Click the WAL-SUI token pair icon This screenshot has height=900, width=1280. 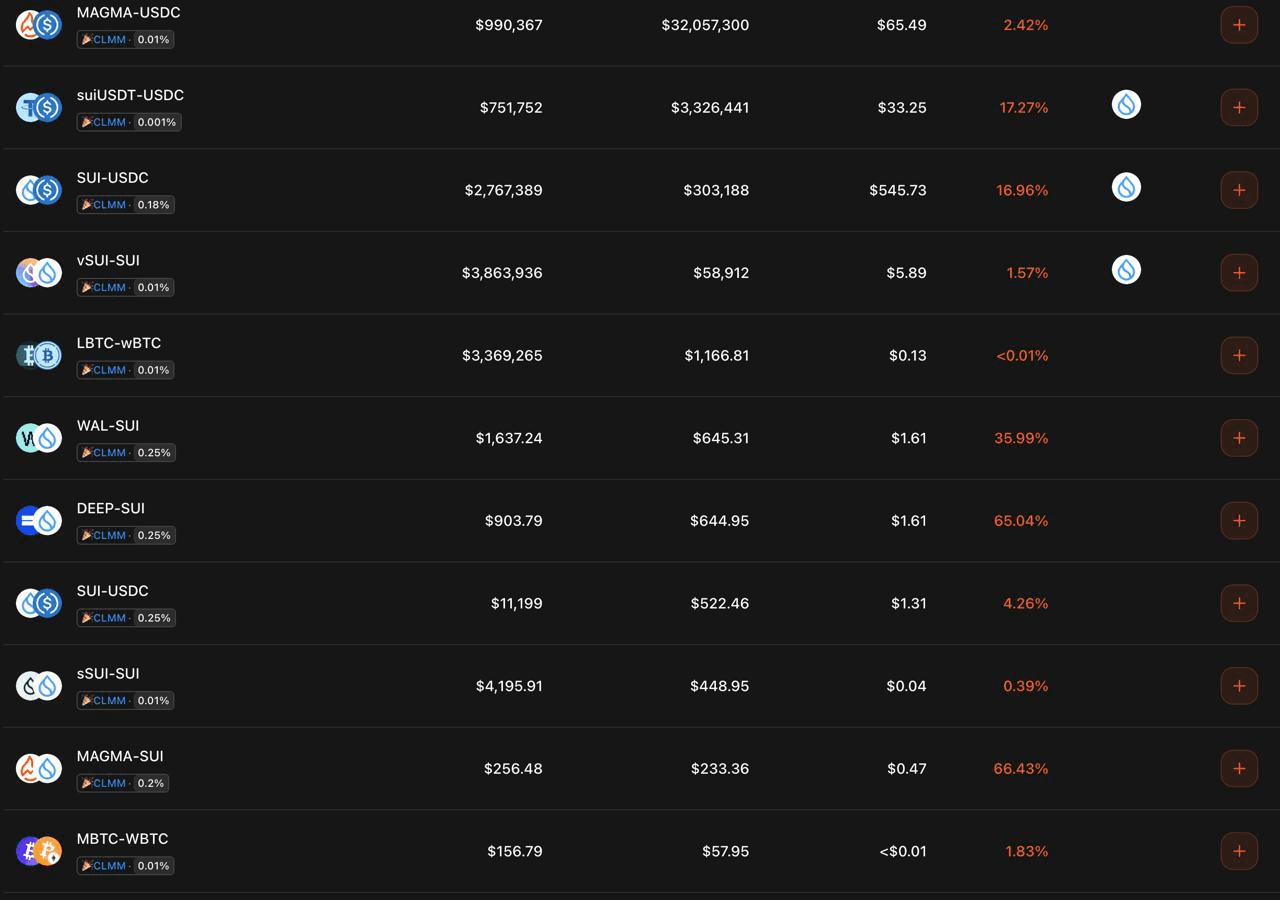tap(39, 438)
